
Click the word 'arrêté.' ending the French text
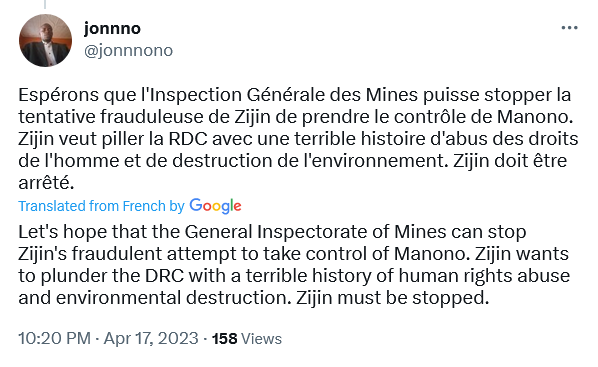pos(46,184)
